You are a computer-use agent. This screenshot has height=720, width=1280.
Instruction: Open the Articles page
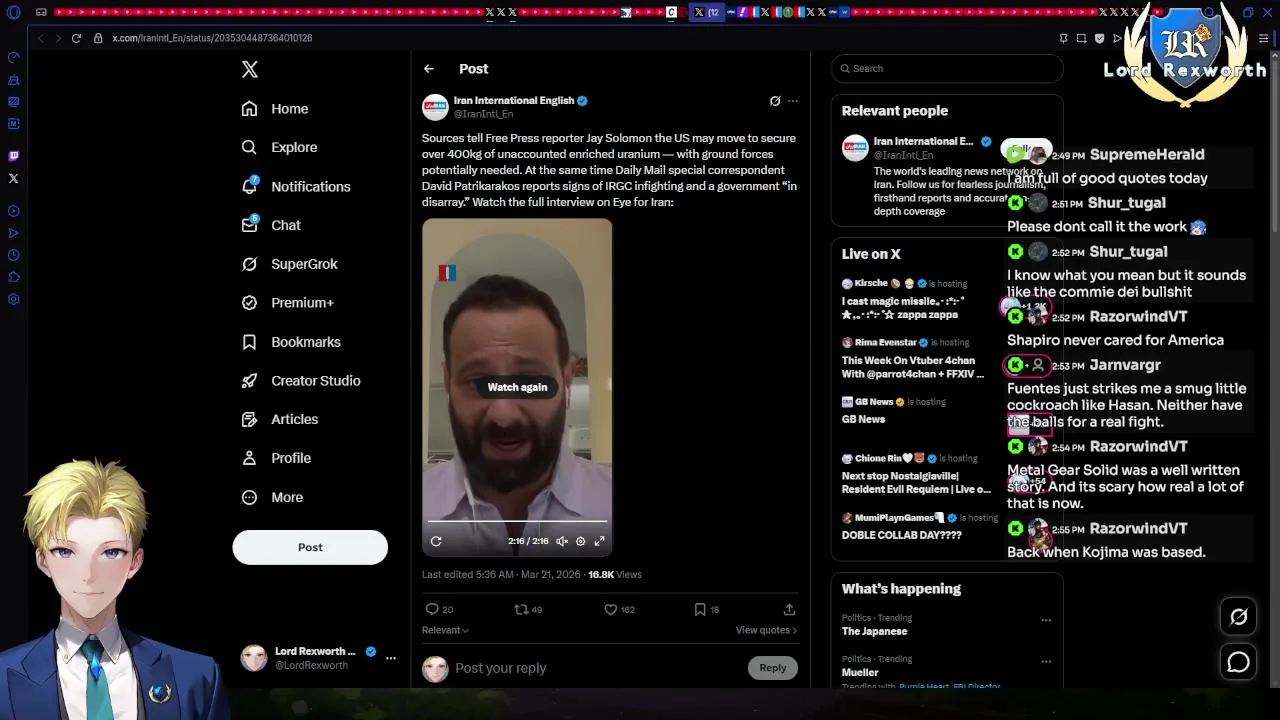click(281, 419)
